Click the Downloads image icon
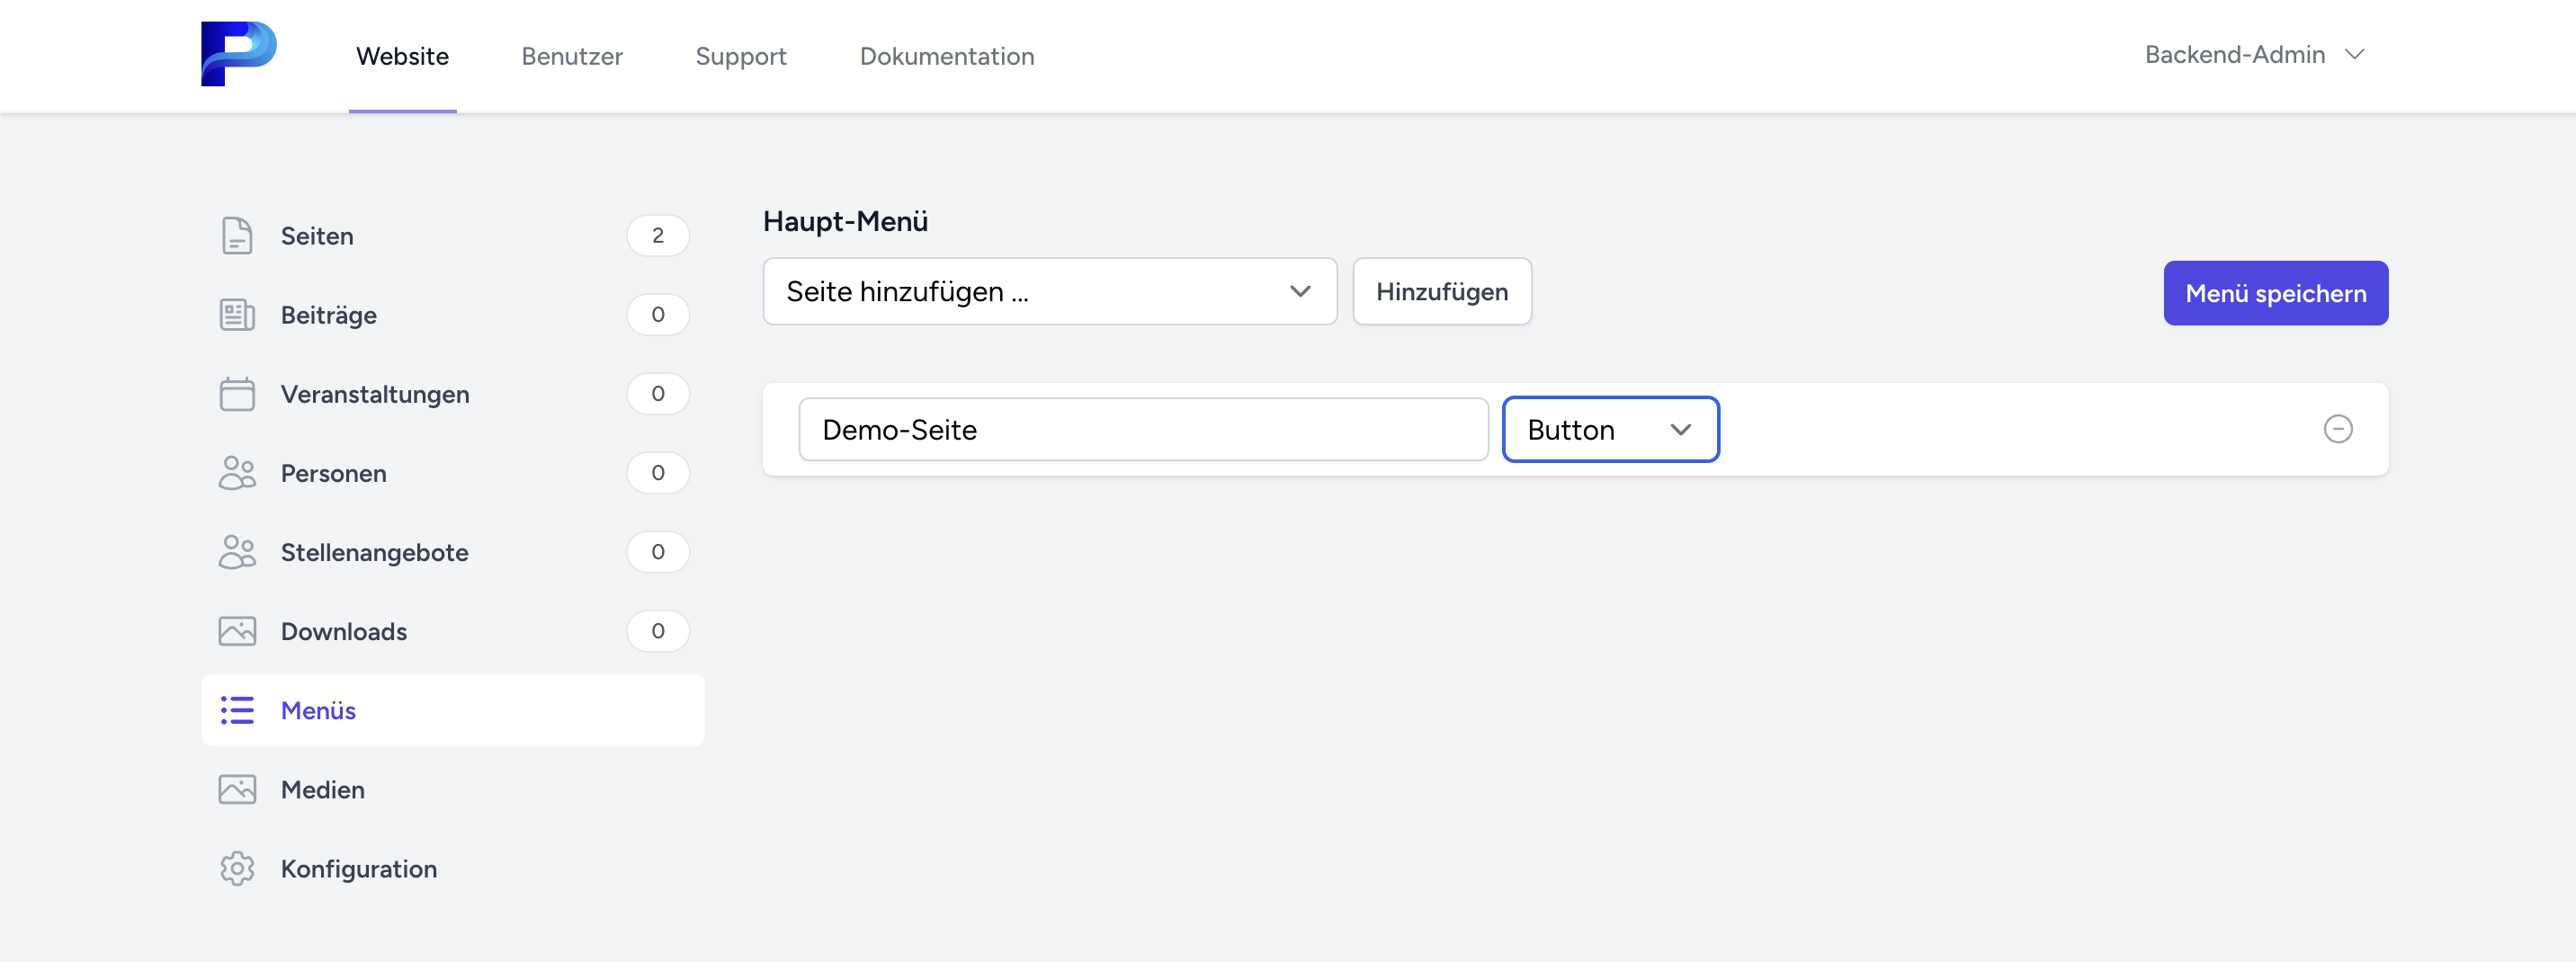 237,632
